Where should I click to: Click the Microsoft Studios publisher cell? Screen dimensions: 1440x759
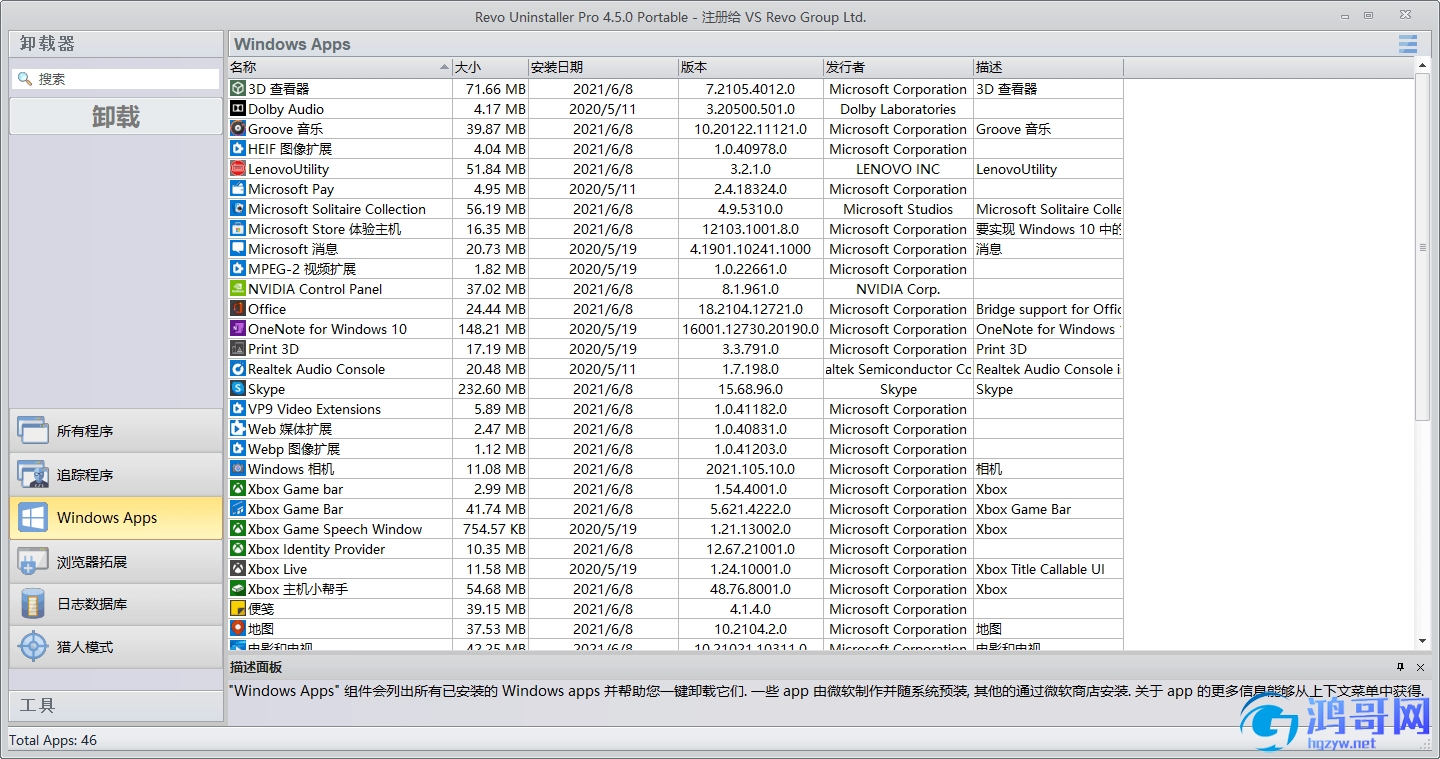click(x=898, y=209)
